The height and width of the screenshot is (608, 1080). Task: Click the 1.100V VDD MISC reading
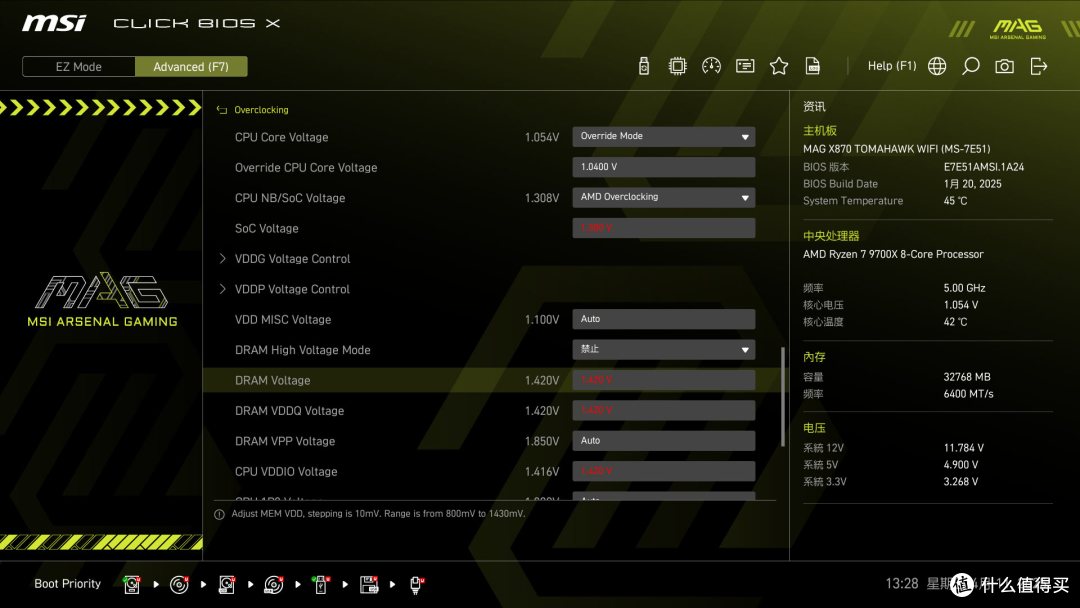[x=541, y=319]
